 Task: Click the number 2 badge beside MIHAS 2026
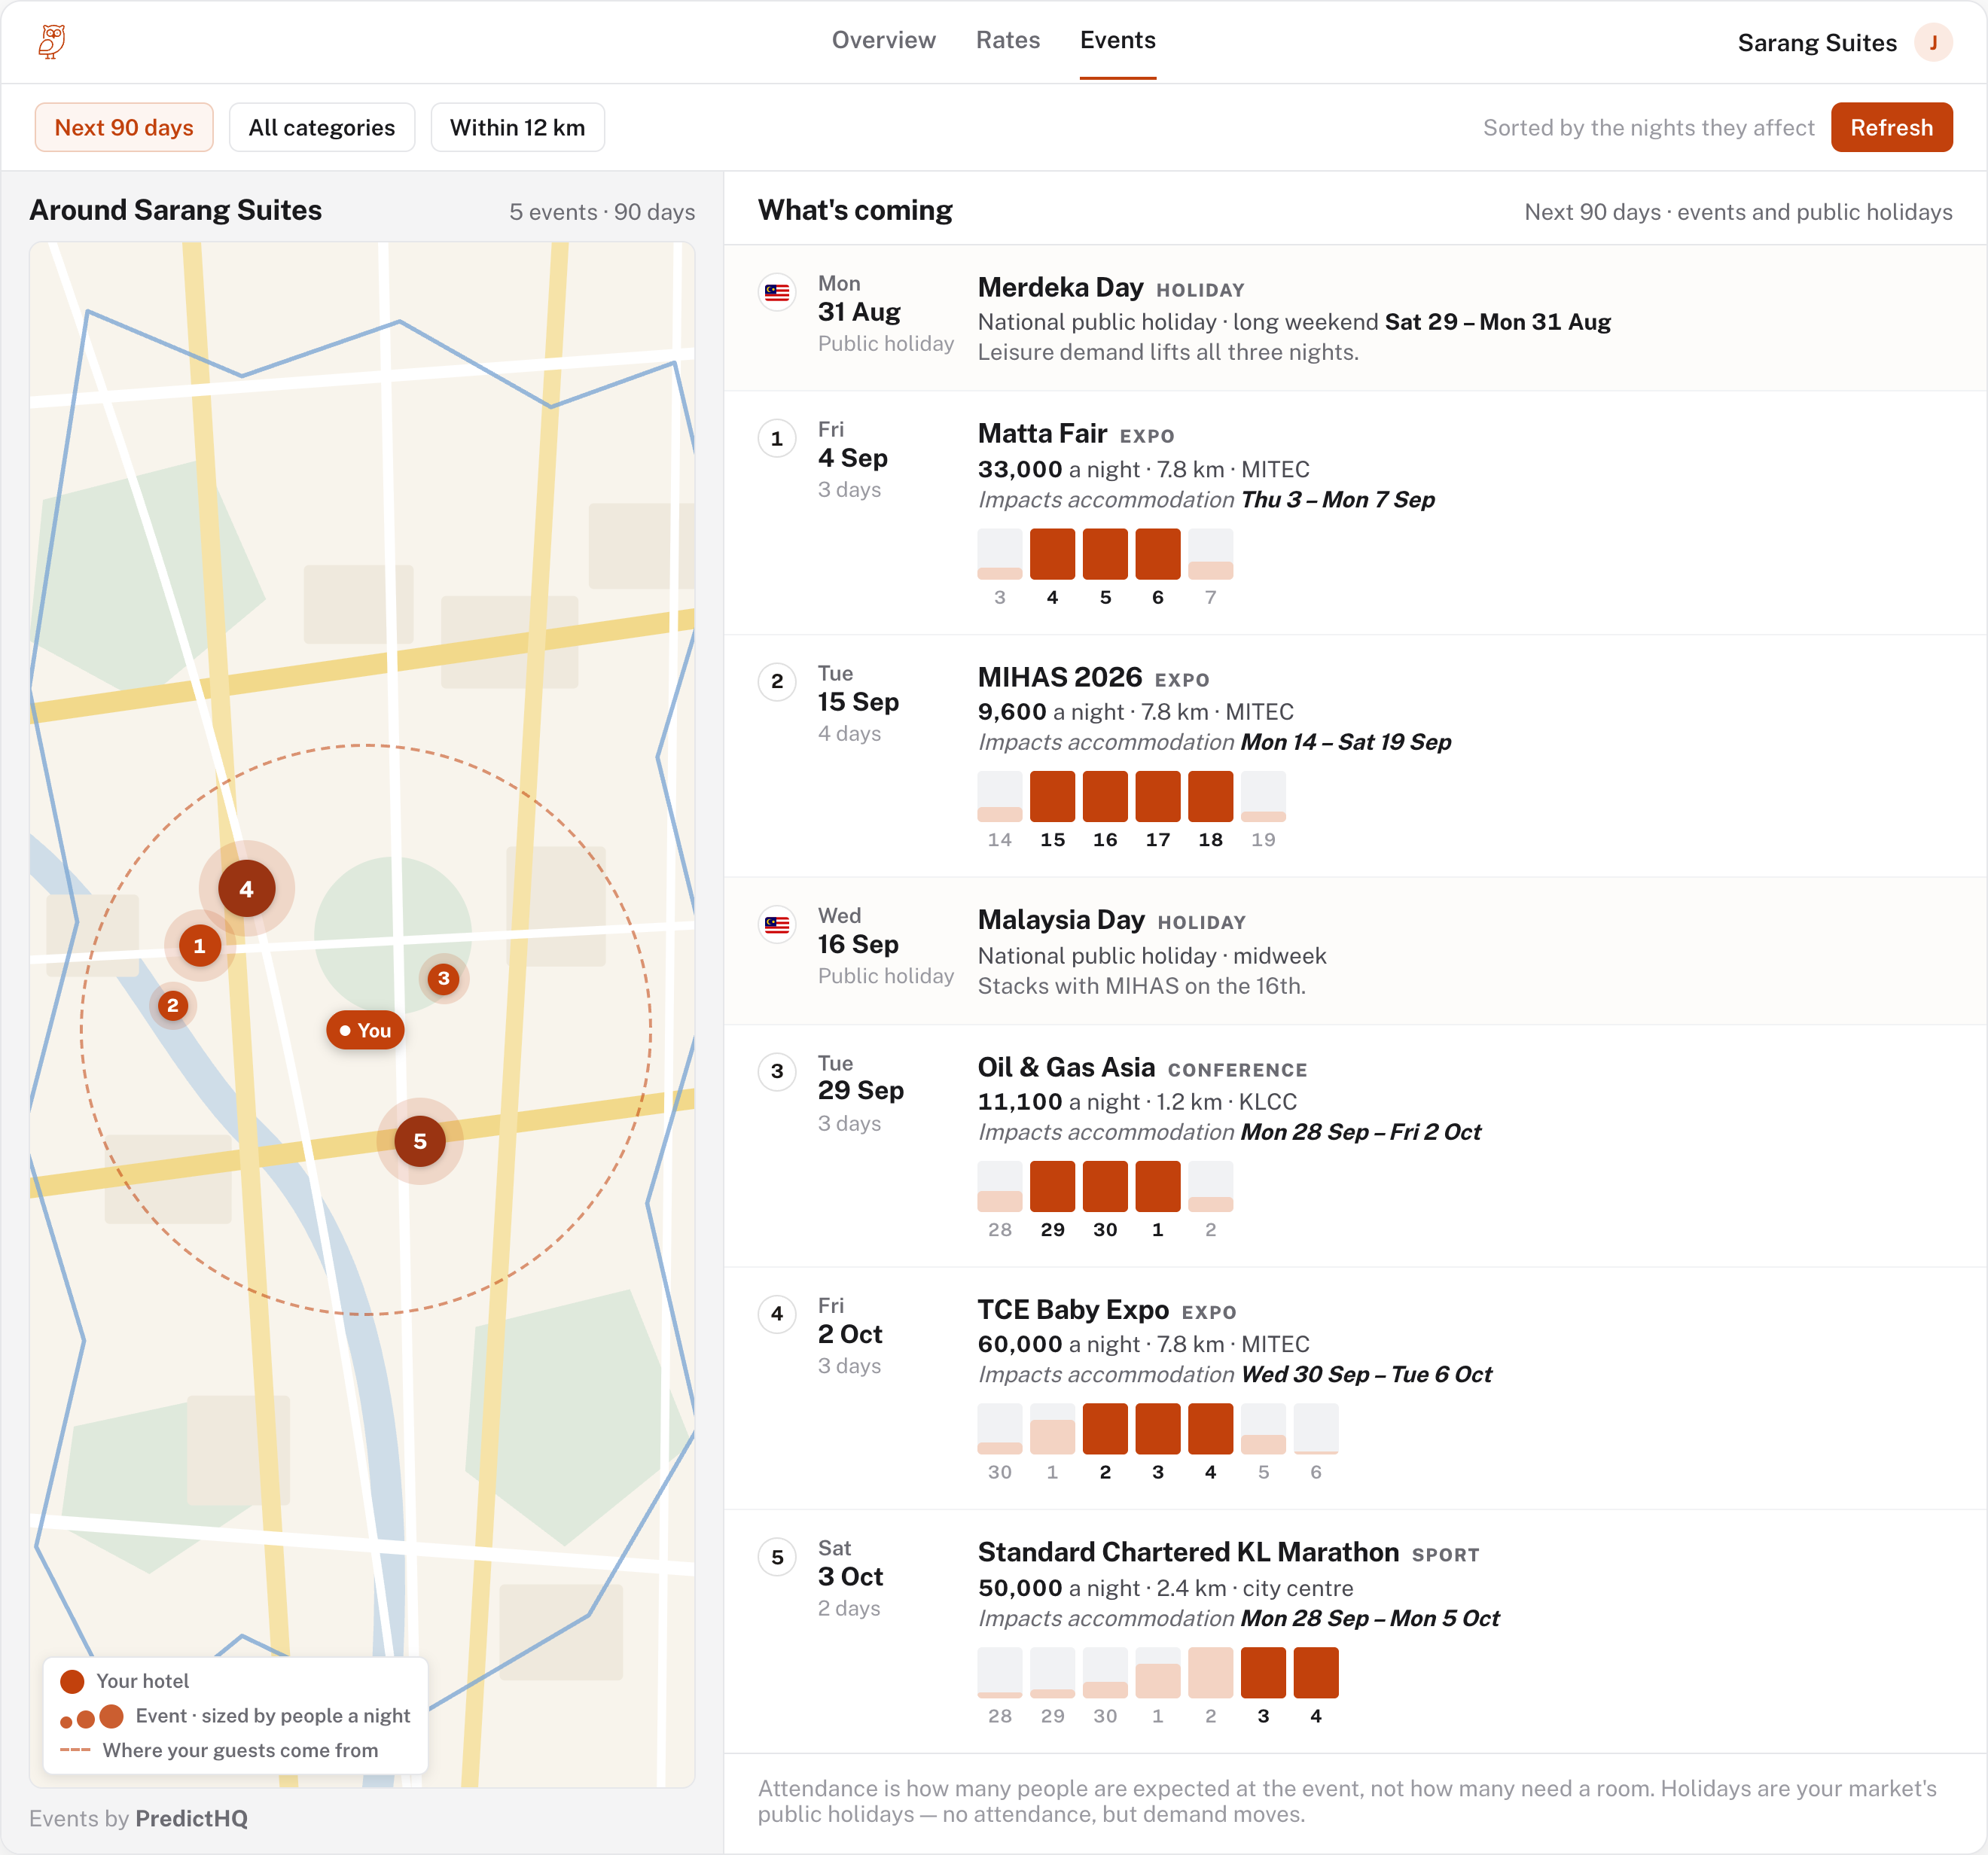pyautogui.click(x=777, y=682)
